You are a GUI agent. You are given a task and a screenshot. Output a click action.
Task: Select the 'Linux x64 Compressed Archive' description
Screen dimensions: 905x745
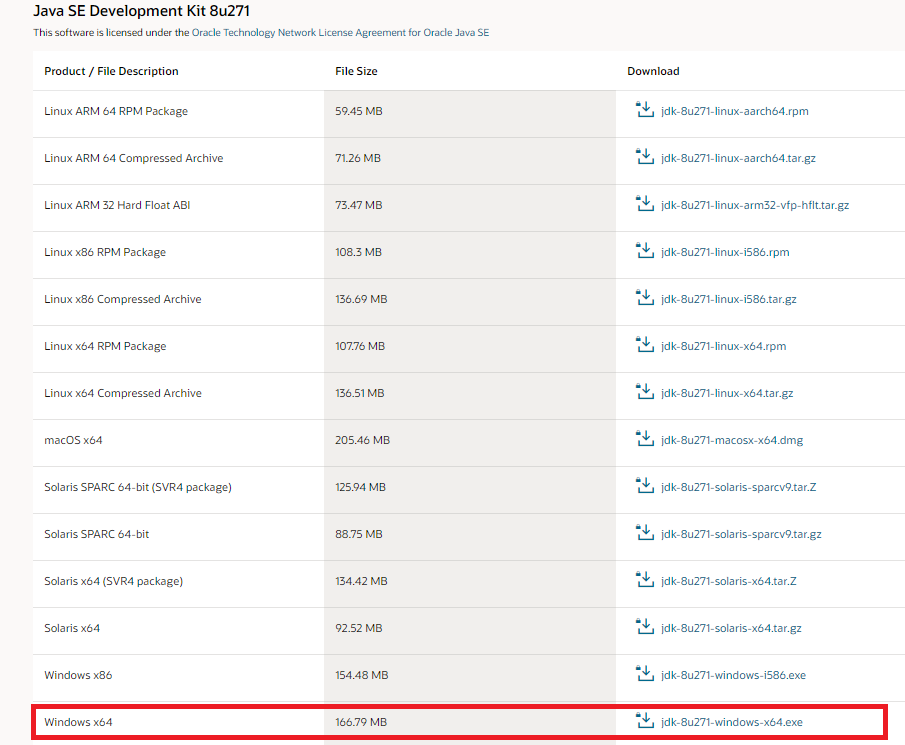tap(123, 393)
